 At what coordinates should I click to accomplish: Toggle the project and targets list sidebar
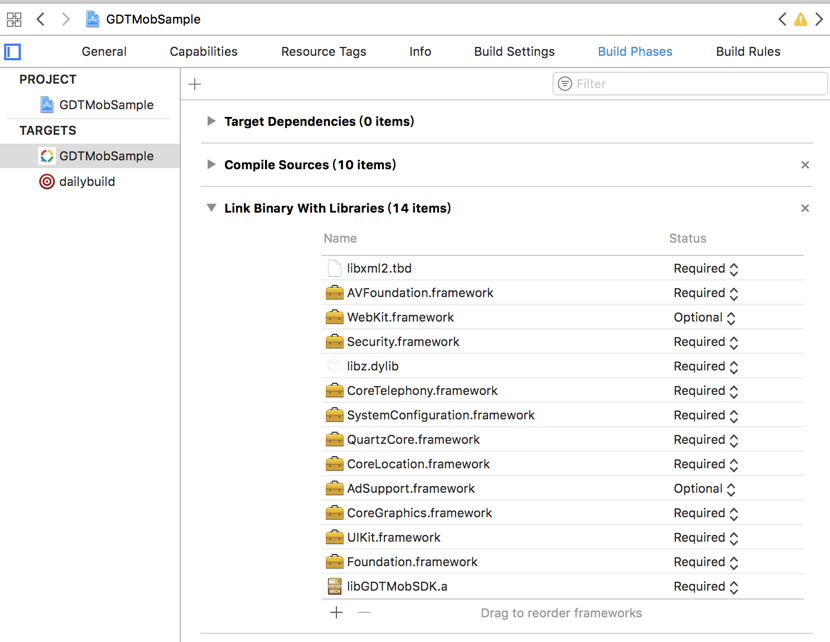pyautogui.click(x=13, y=52)
